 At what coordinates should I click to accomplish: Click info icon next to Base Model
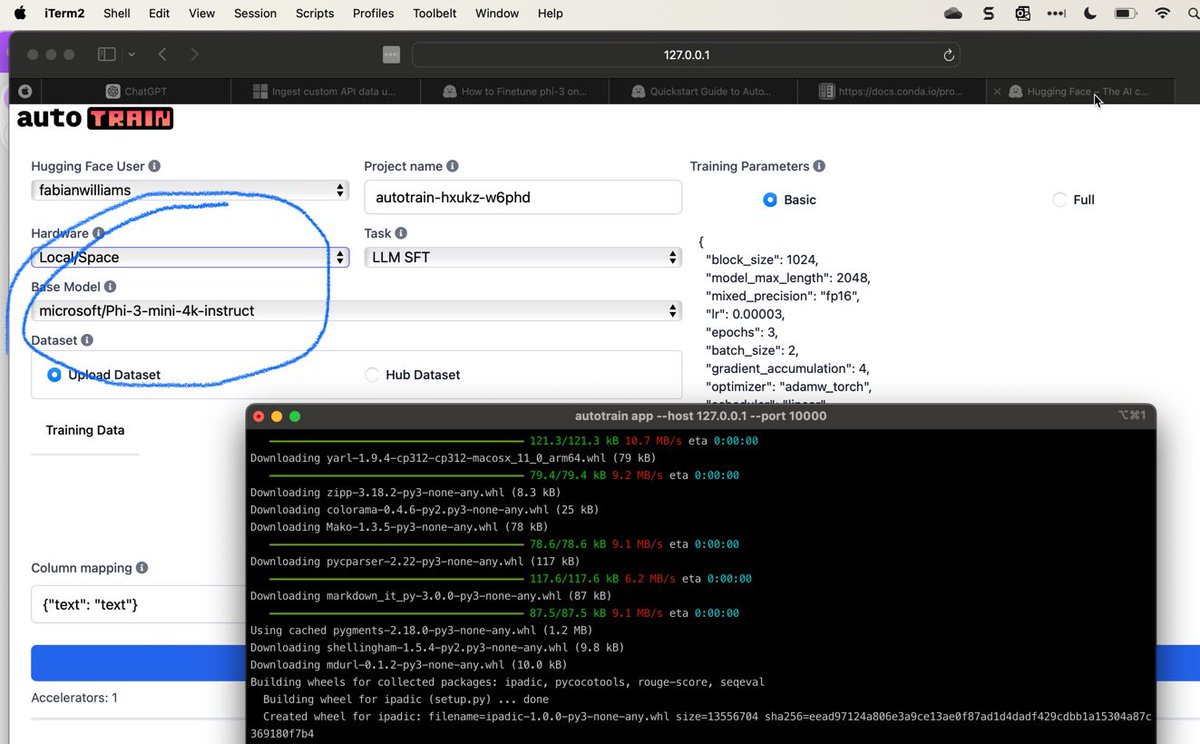(110, 287)
